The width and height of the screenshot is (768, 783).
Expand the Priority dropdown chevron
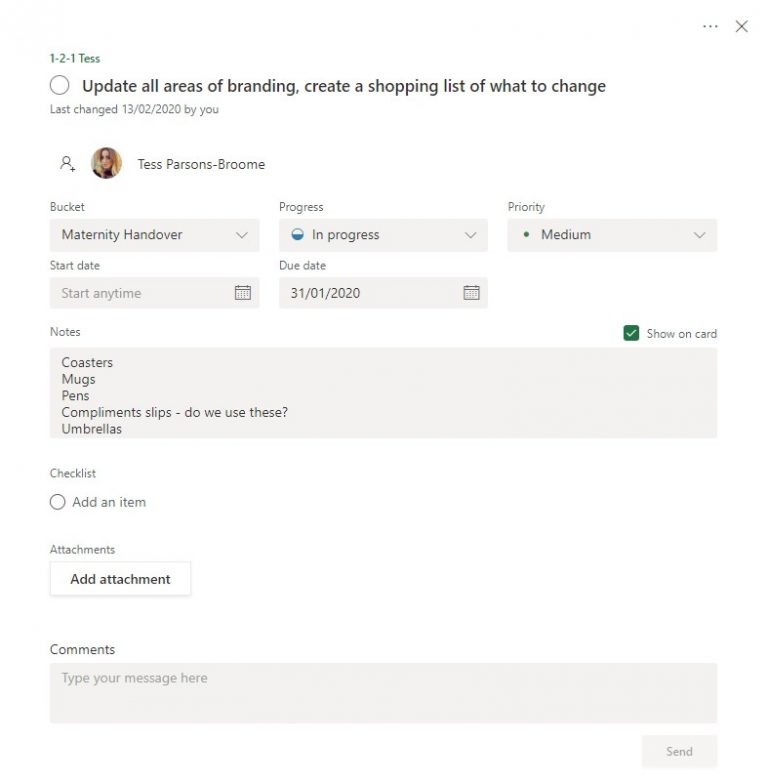[699, 235]
